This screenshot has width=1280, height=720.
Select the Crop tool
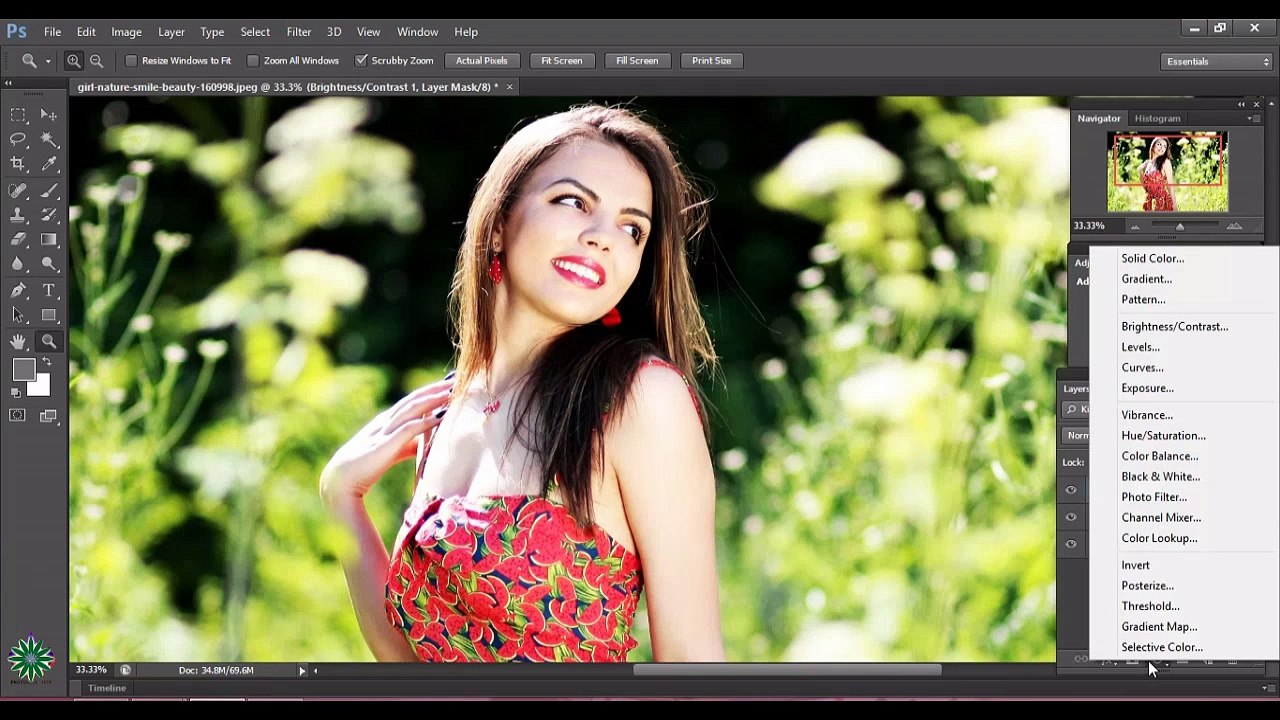pyautogui.click(x=18, y=163)
